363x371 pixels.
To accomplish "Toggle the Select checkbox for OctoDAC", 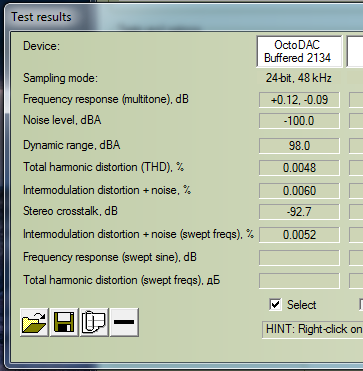I will (275, 304).
